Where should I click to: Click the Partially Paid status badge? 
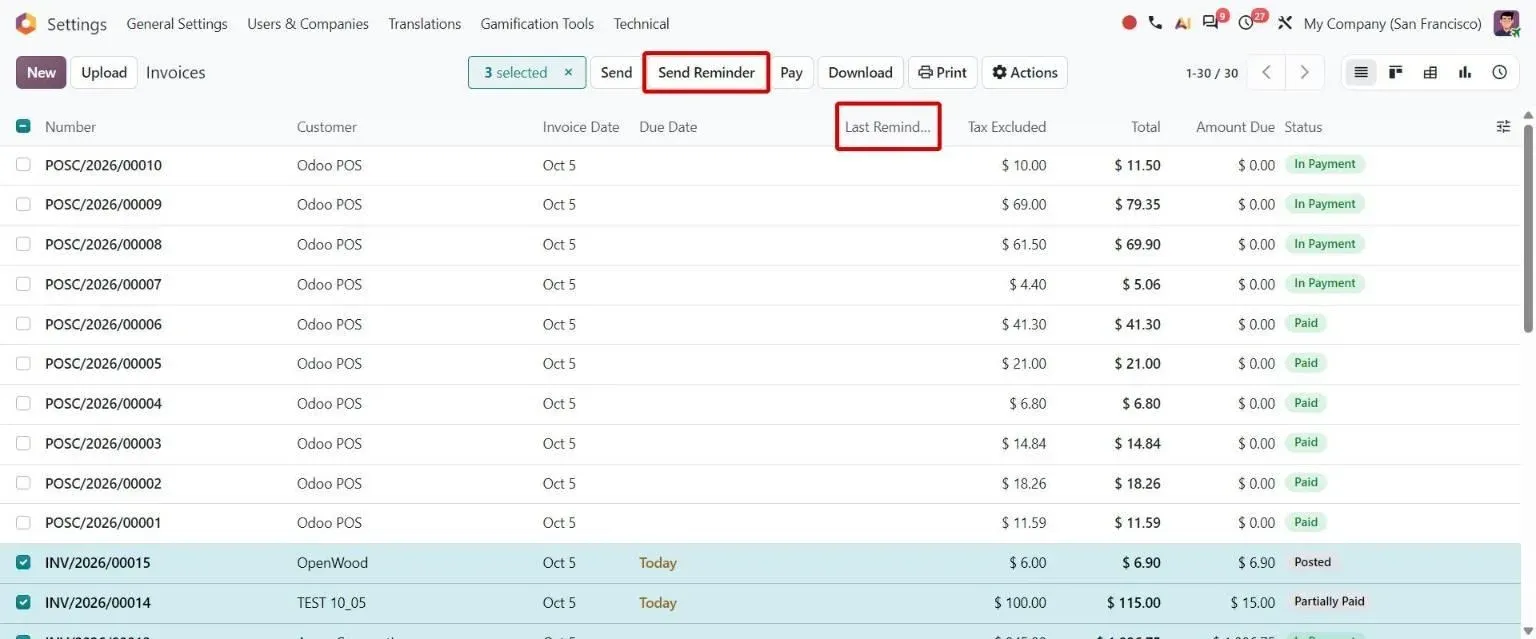coord(1329,602)
